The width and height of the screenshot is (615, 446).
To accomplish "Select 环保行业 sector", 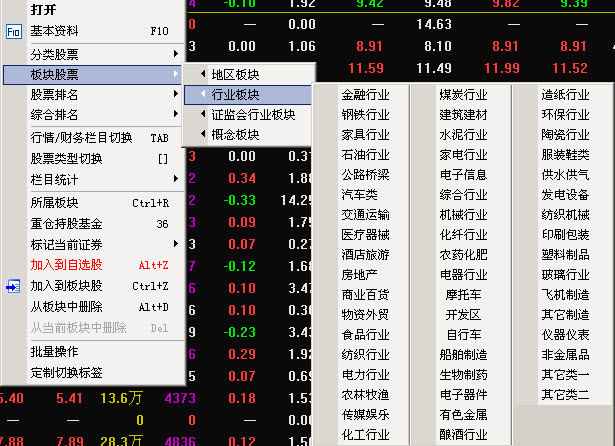I will [x=565, y=115].
